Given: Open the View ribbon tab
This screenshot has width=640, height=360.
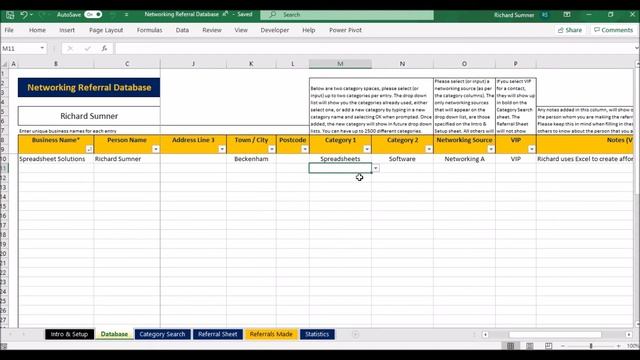Looking at the screenshot, I should coord(241,30).
